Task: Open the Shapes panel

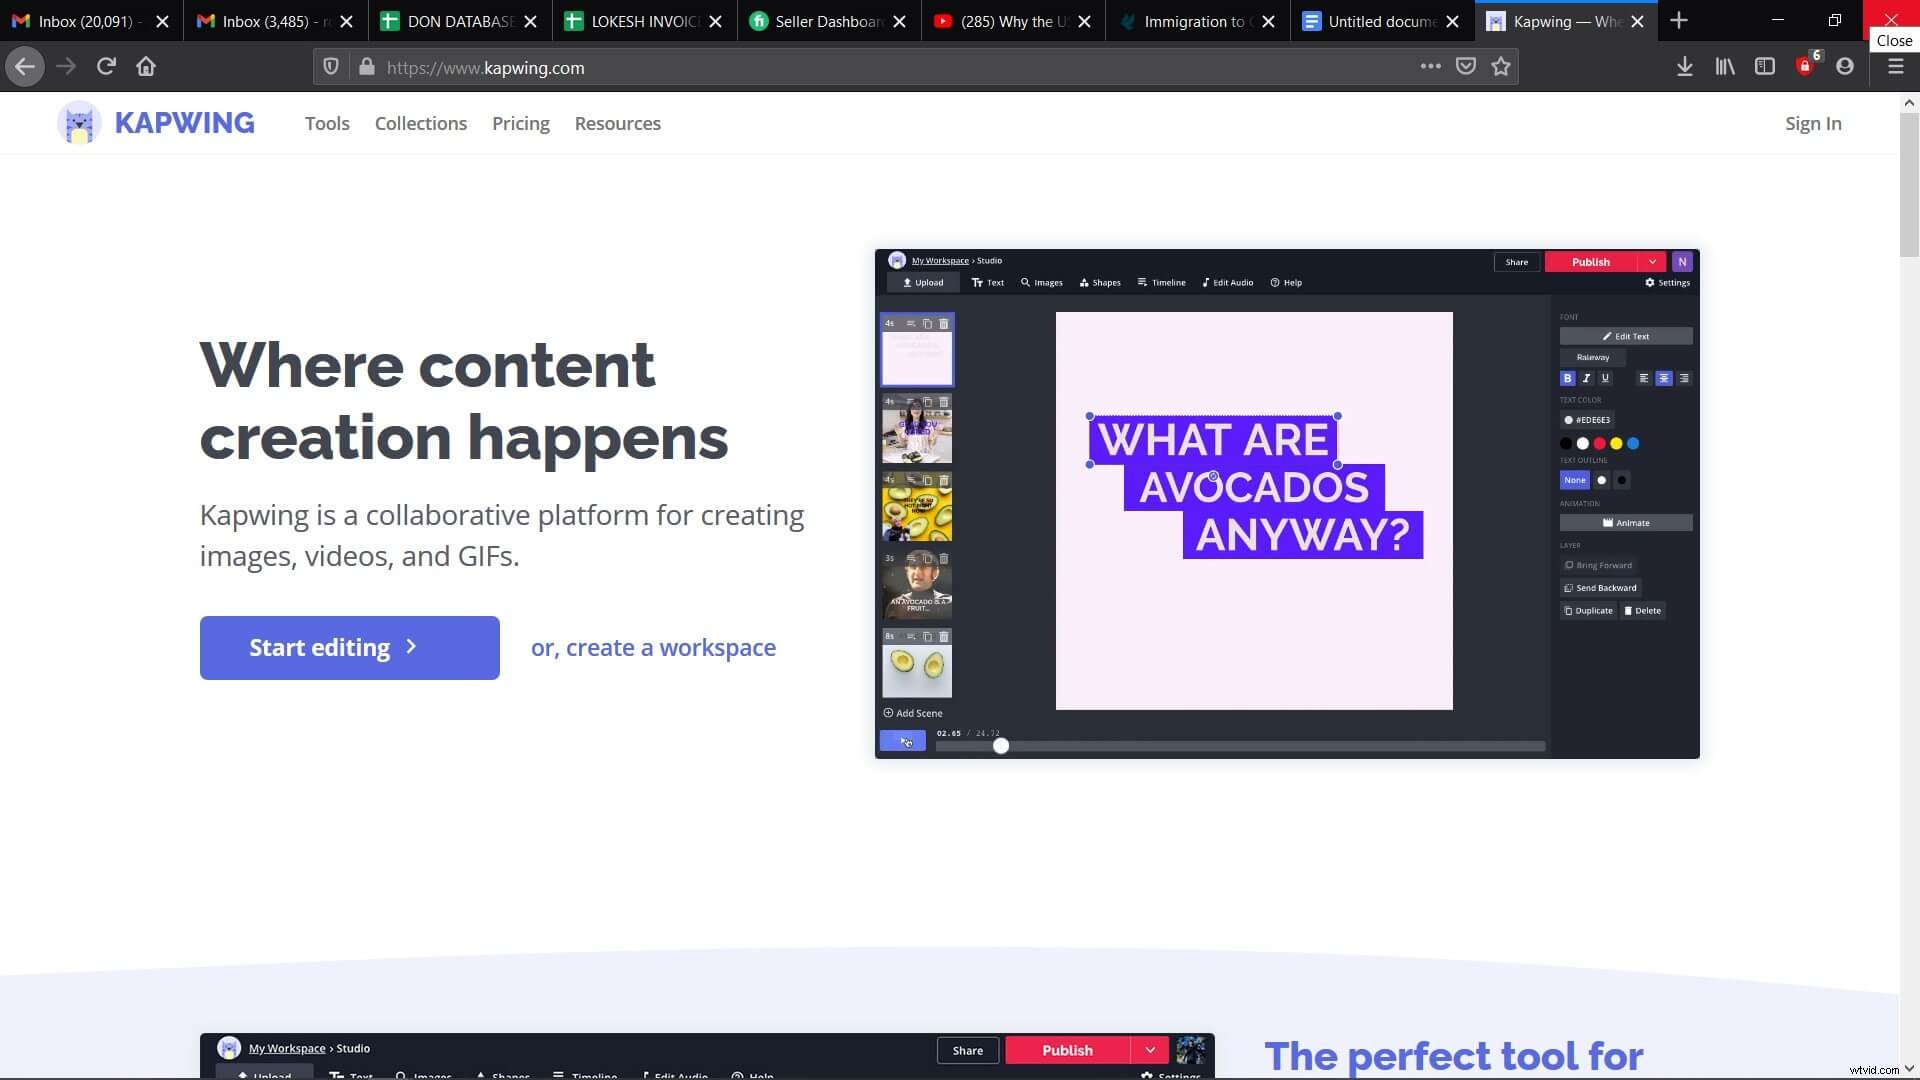Action: pyautogui.click(x=1100, y=283)
